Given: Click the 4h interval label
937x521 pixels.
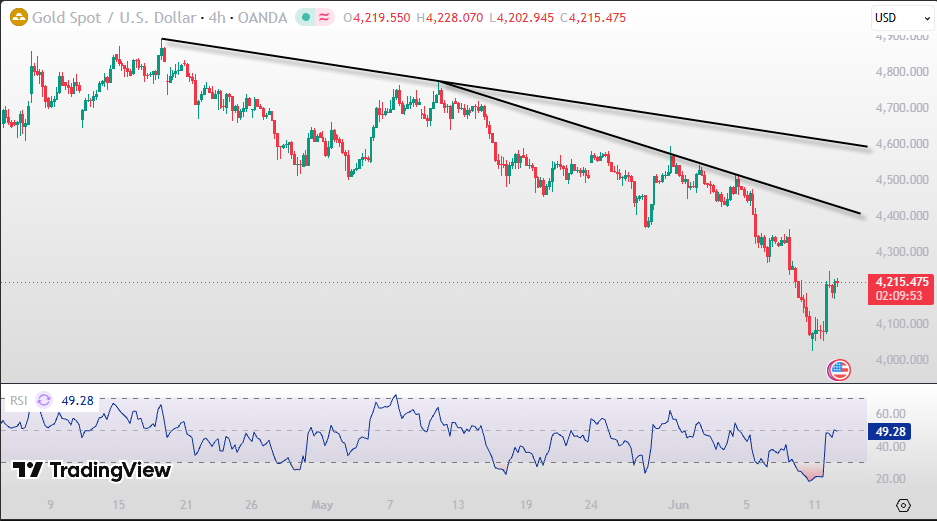Looking at the screenshot, I should (217, 18).
